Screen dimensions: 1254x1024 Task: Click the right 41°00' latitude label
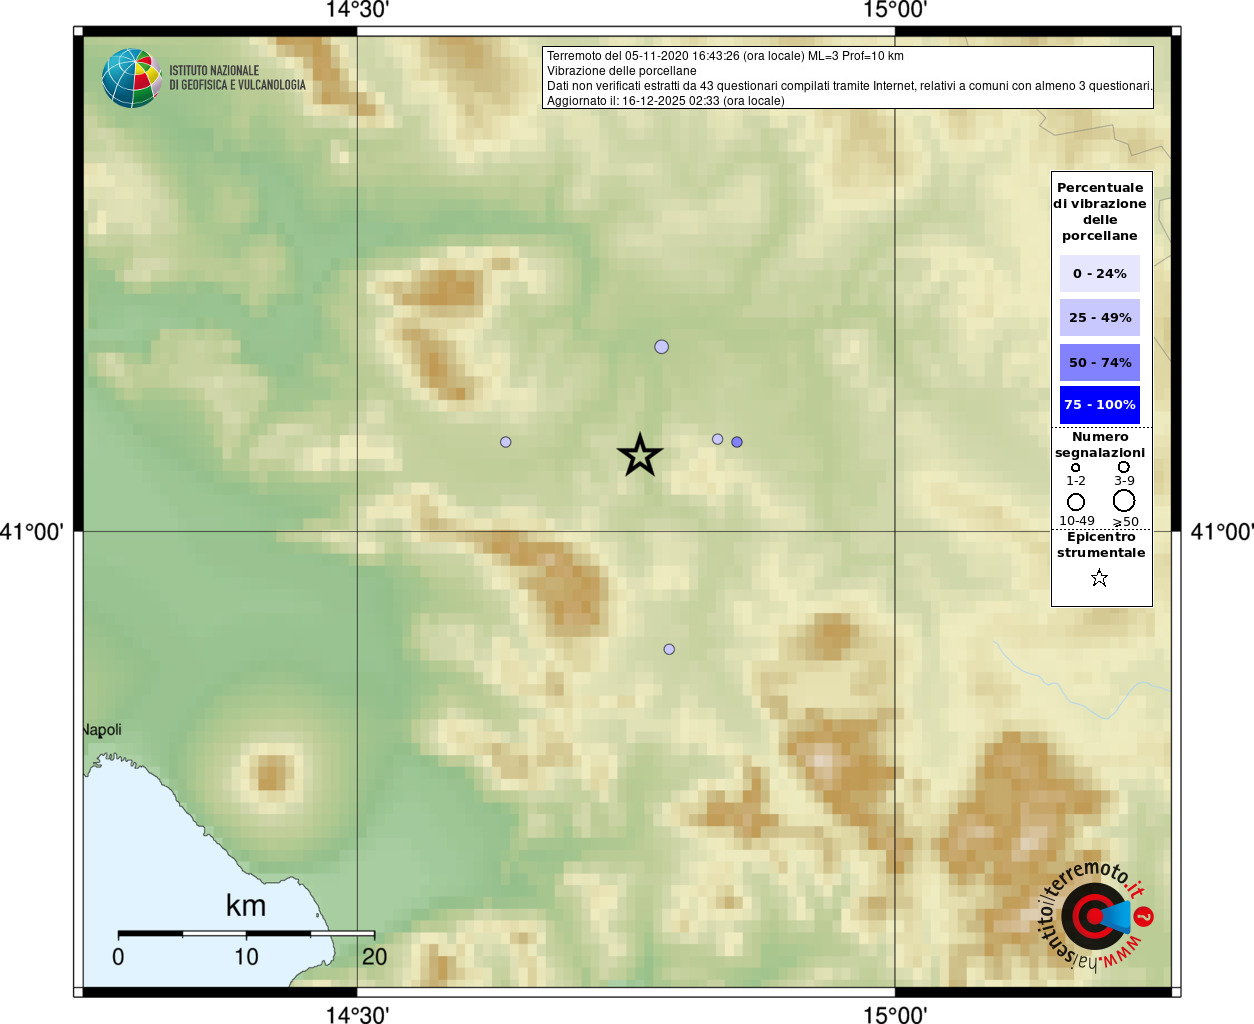coord(1222,532)
